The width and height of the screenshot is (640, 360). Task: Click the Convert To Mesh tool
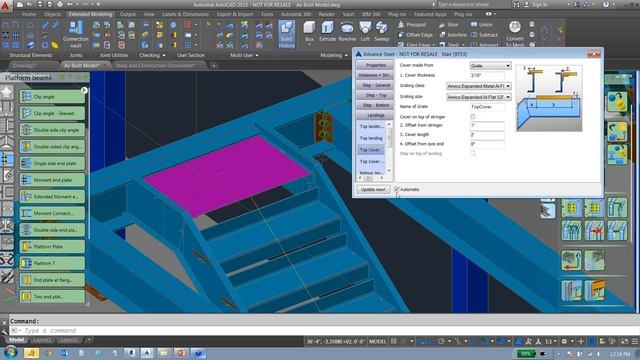pyautogui.click(x=515, y=34)
